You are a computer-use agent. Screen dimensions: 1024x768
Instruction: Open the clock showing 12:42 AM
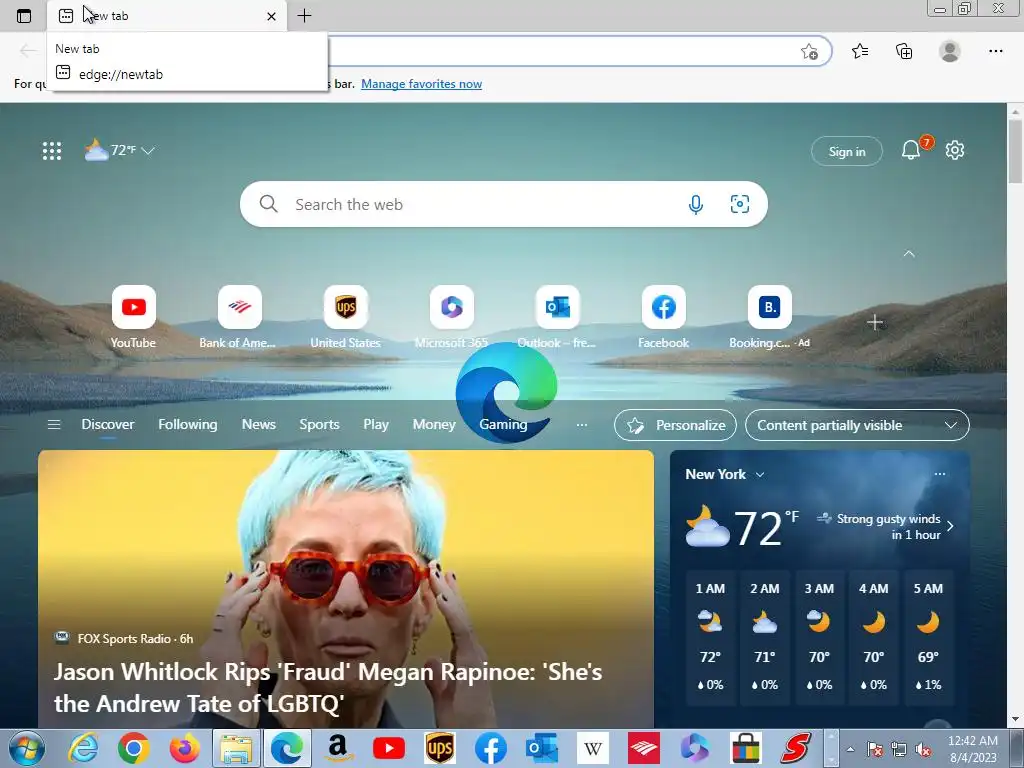[972, 749]
